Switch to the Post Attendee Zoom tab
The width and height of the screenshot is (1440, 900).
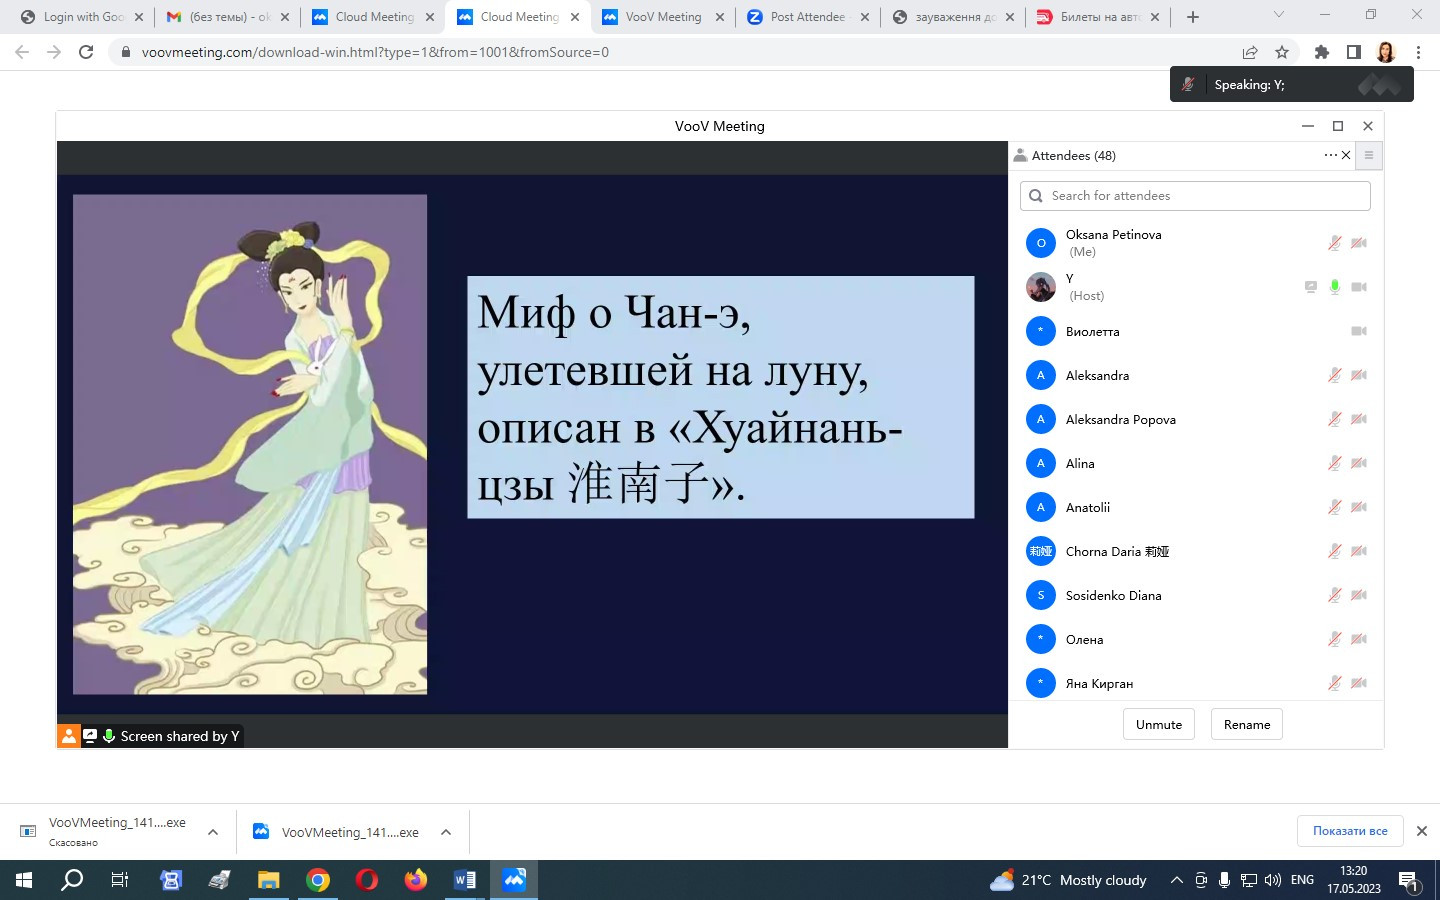coord(808,17)
